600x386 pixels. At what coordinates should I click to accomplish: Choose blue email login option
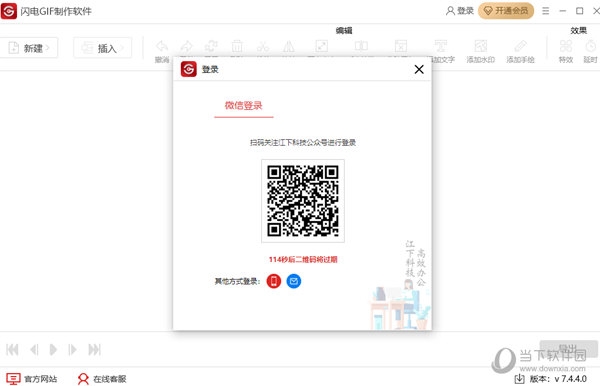pyautogui.click(x=293, y=281)
